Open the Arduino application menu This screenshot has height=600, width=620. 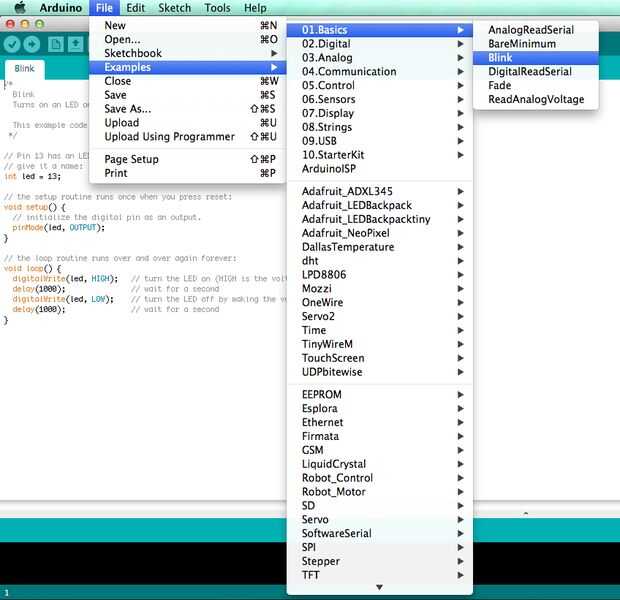(x=60, y=8)
